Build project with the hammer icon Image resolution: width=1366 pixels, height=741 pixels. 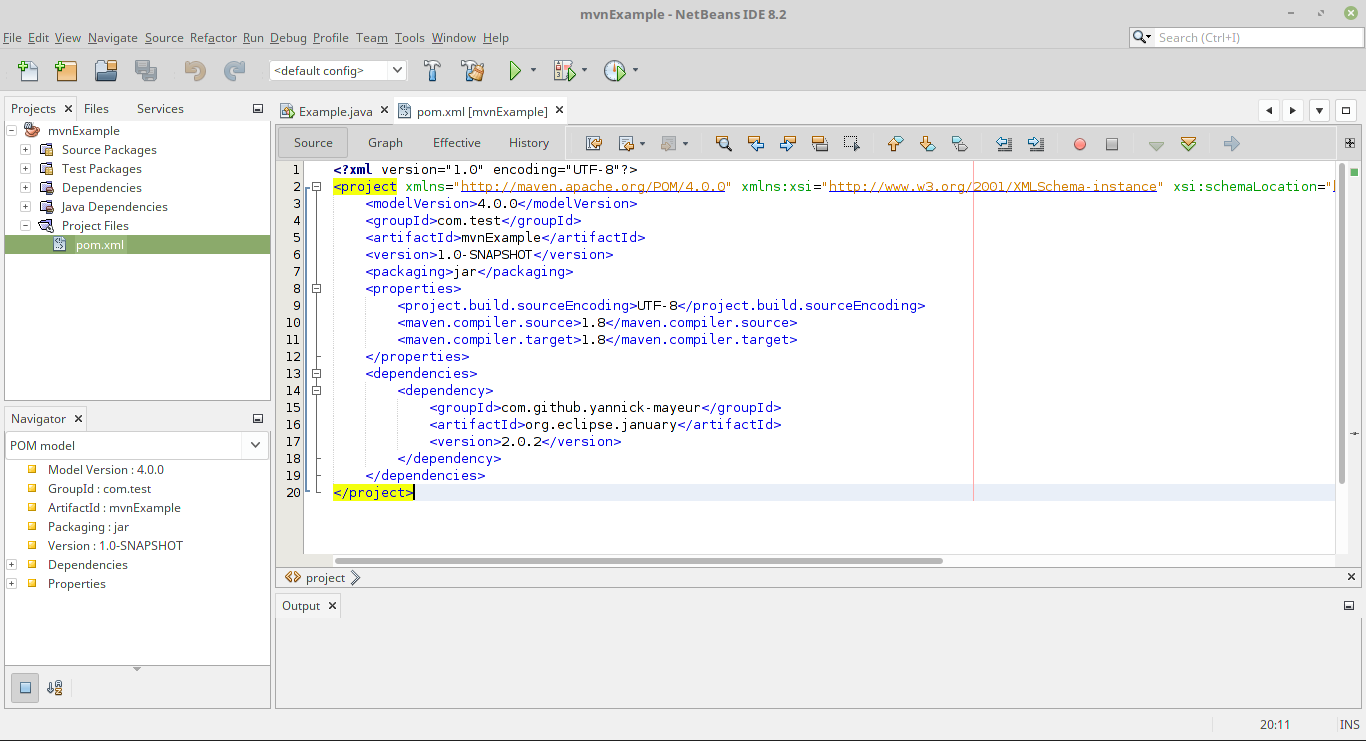[x=433, y=71]
